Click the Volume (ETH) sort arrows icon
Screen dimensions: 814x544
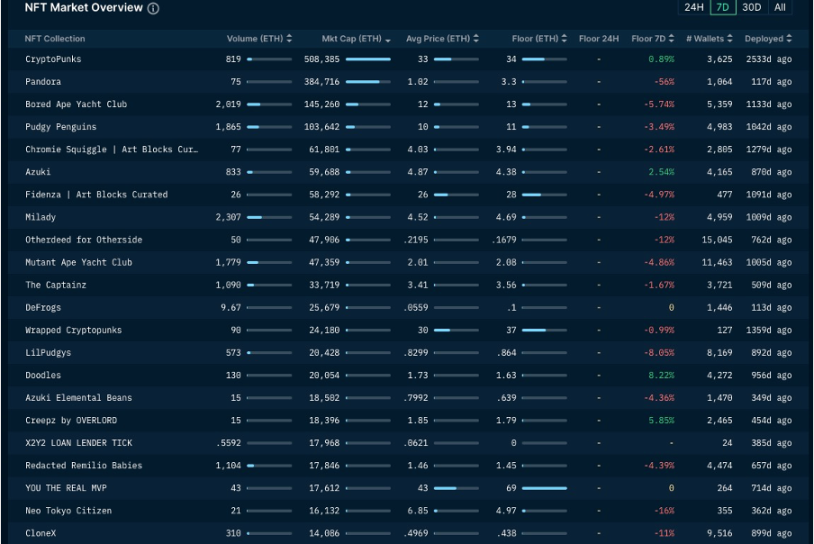tap(289, 39)
